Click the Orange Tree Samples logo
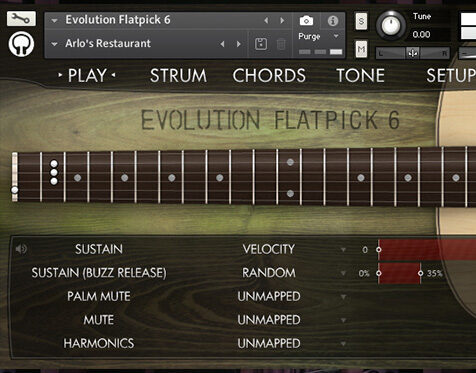Screen dimensions: 476x373 coord(21,44)
